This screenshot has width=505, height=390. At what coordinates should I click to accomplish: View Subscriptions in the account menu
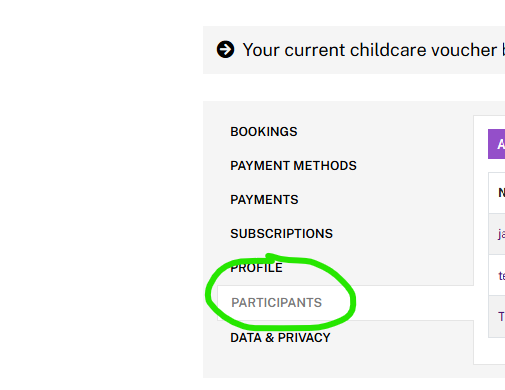(x=282, y=234)
